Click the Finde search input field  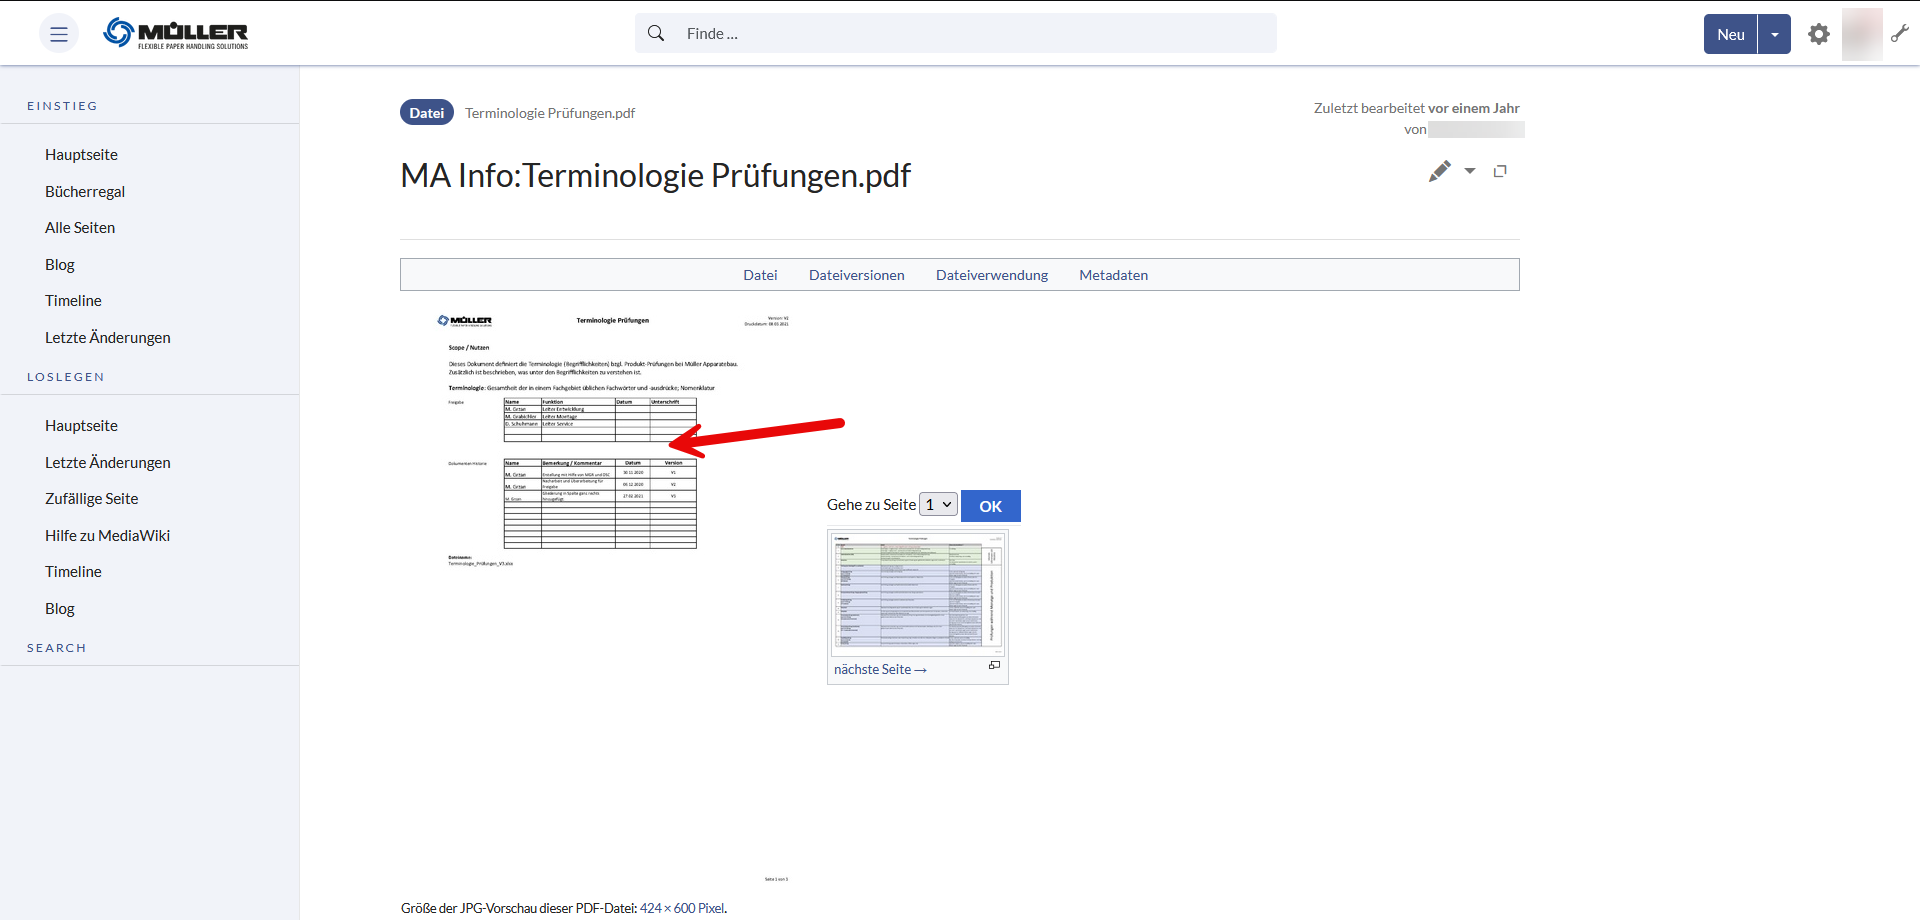pos(970,33)
